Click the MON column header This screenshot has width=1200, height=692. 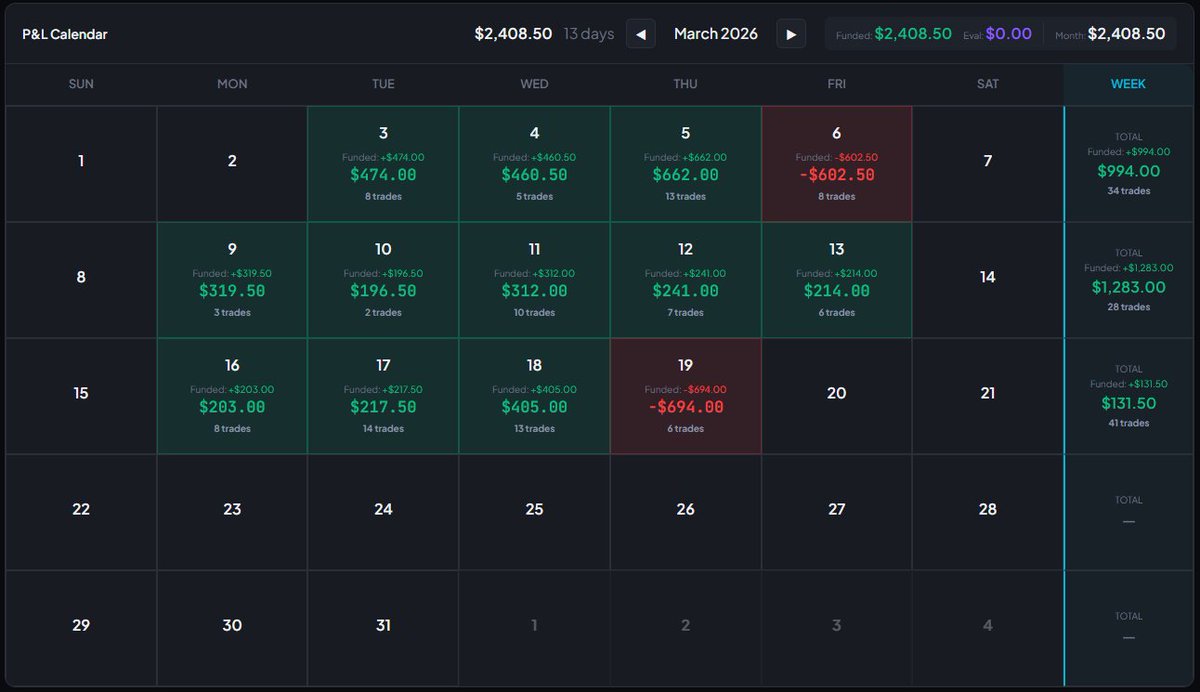pos(232,84)
